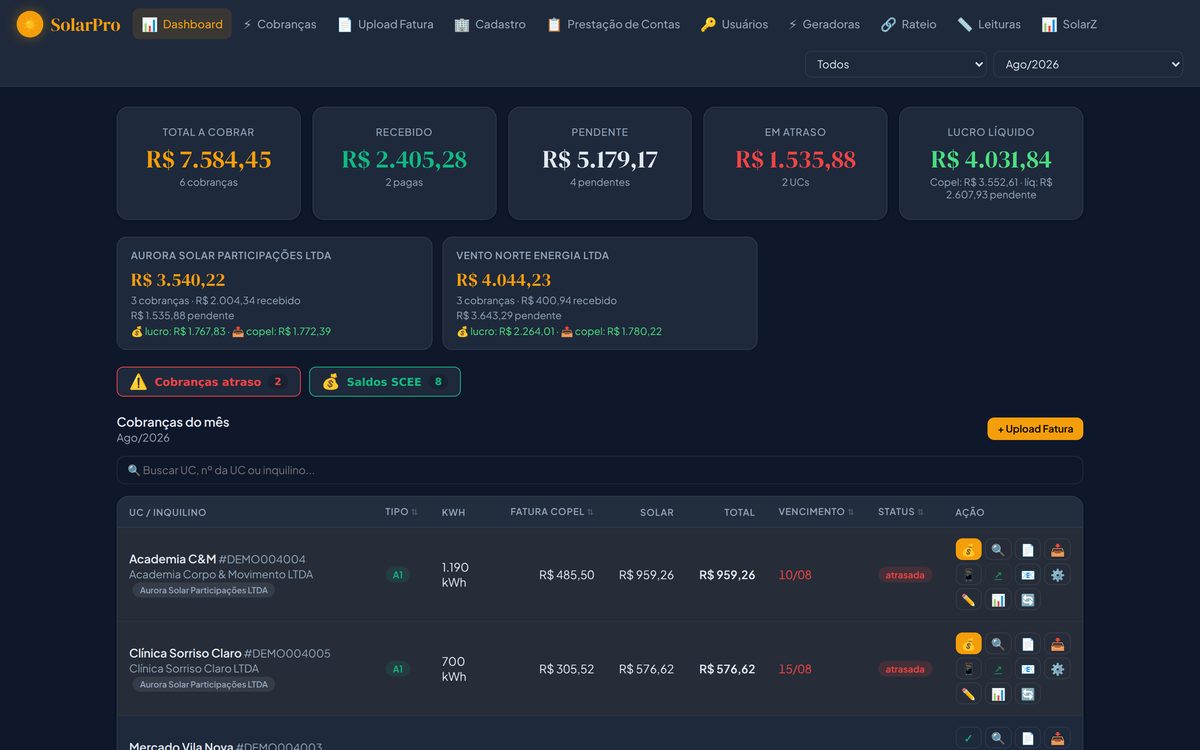Viewport: 1200px width, 750px height.
Task: Click outbox tray icon for Clínica Sorriso Claro
Action: pyautogui.click(x=1058, y=643)
